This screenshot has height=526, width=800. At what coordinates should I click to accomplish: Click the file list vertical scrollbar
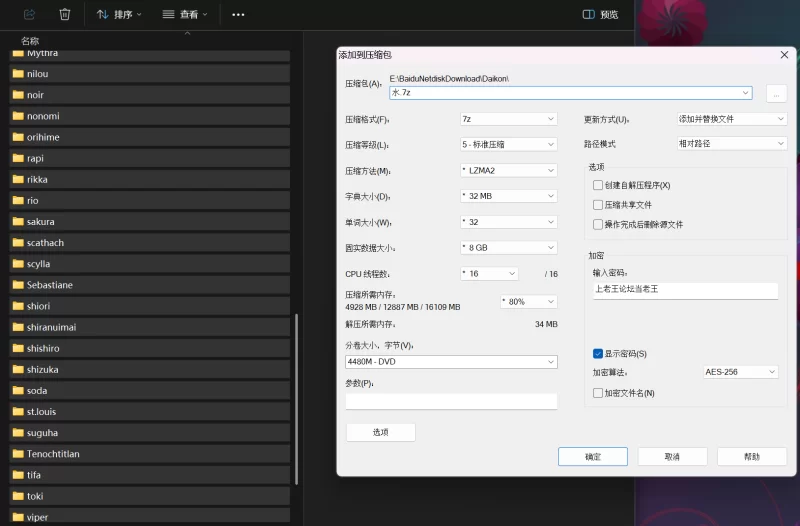coord(296,400)
